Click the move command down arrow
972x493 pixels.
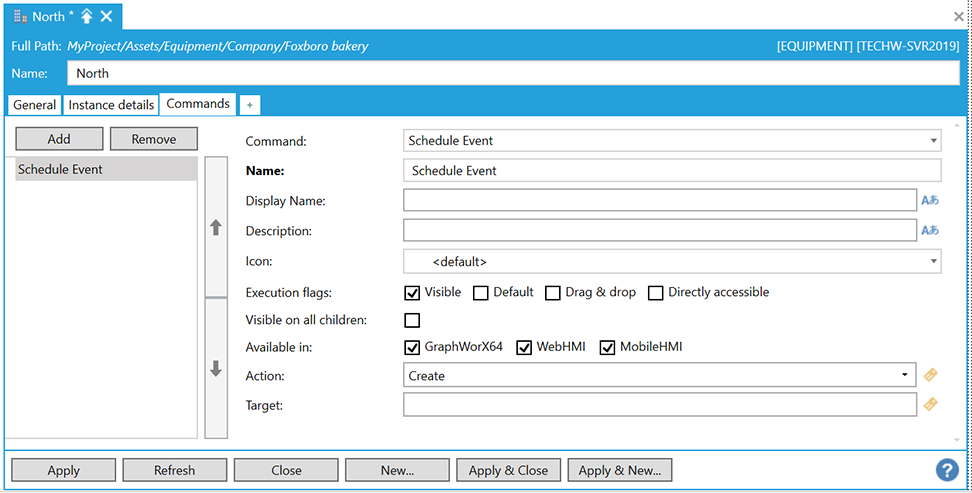pos(216,369)
